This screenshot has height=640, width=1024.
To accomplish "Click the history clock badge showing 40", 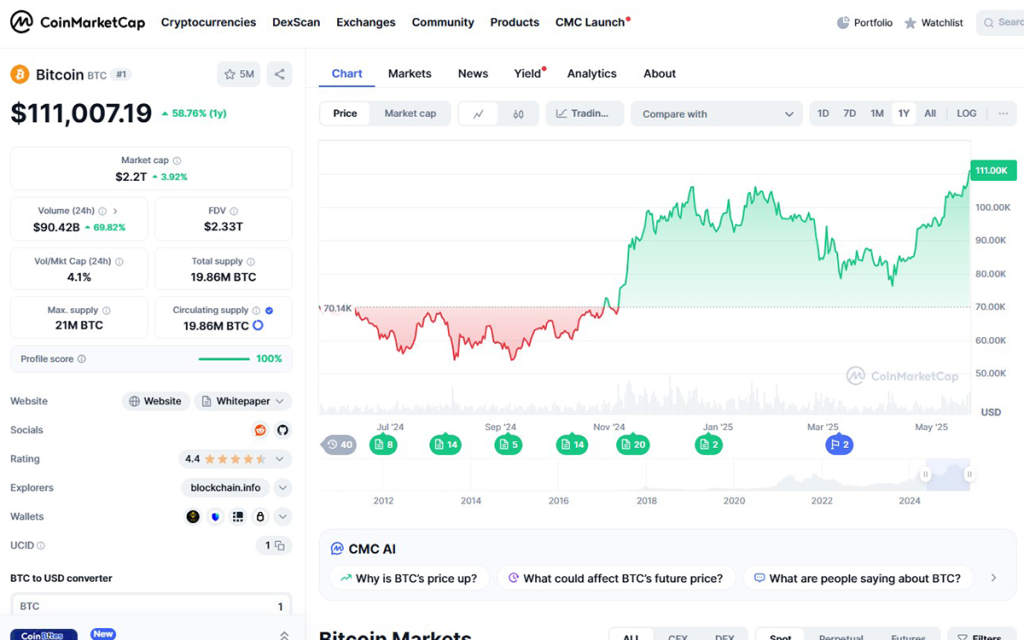I will (x=340, y=445).
